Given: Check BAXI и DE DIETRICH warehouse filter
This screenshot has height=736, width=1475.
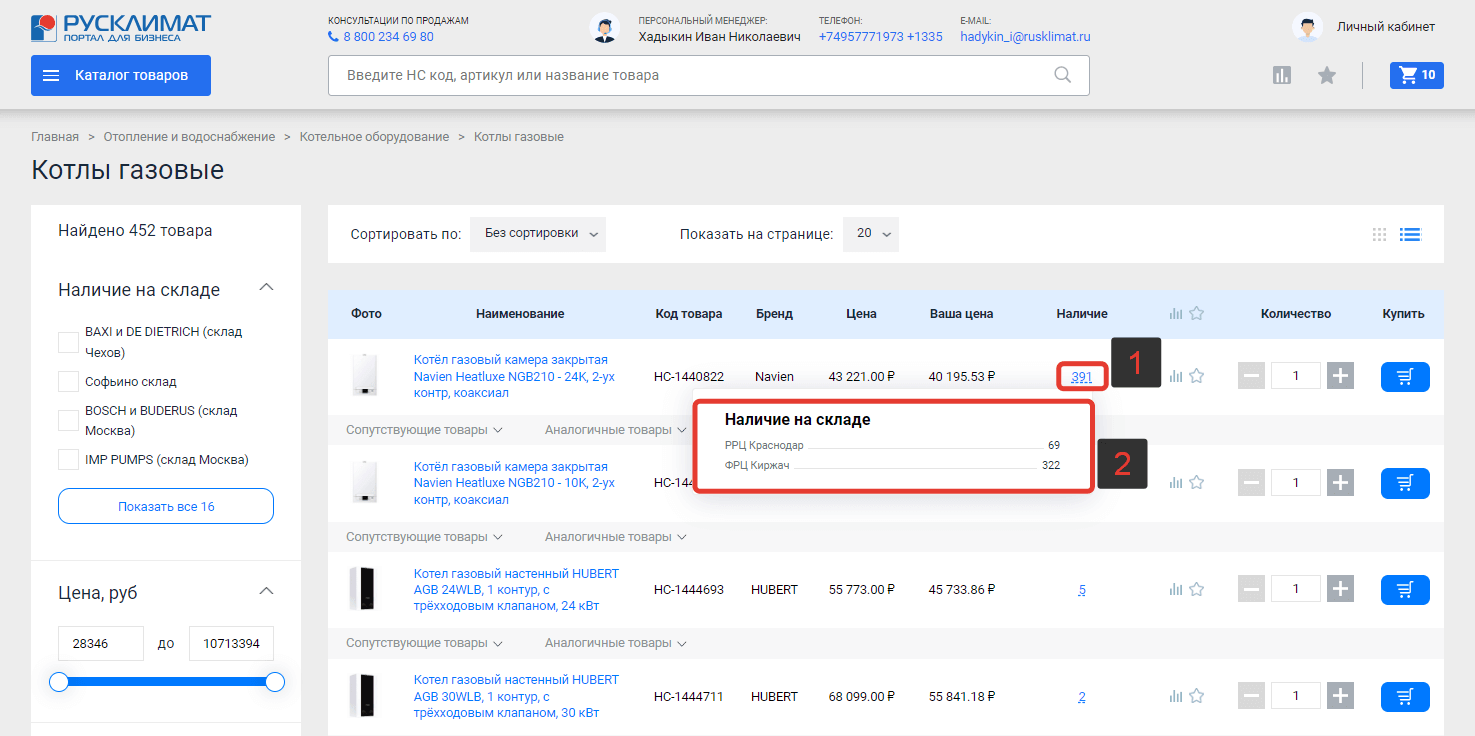Looking at the screenshot, I should click(x=68, y=342).
